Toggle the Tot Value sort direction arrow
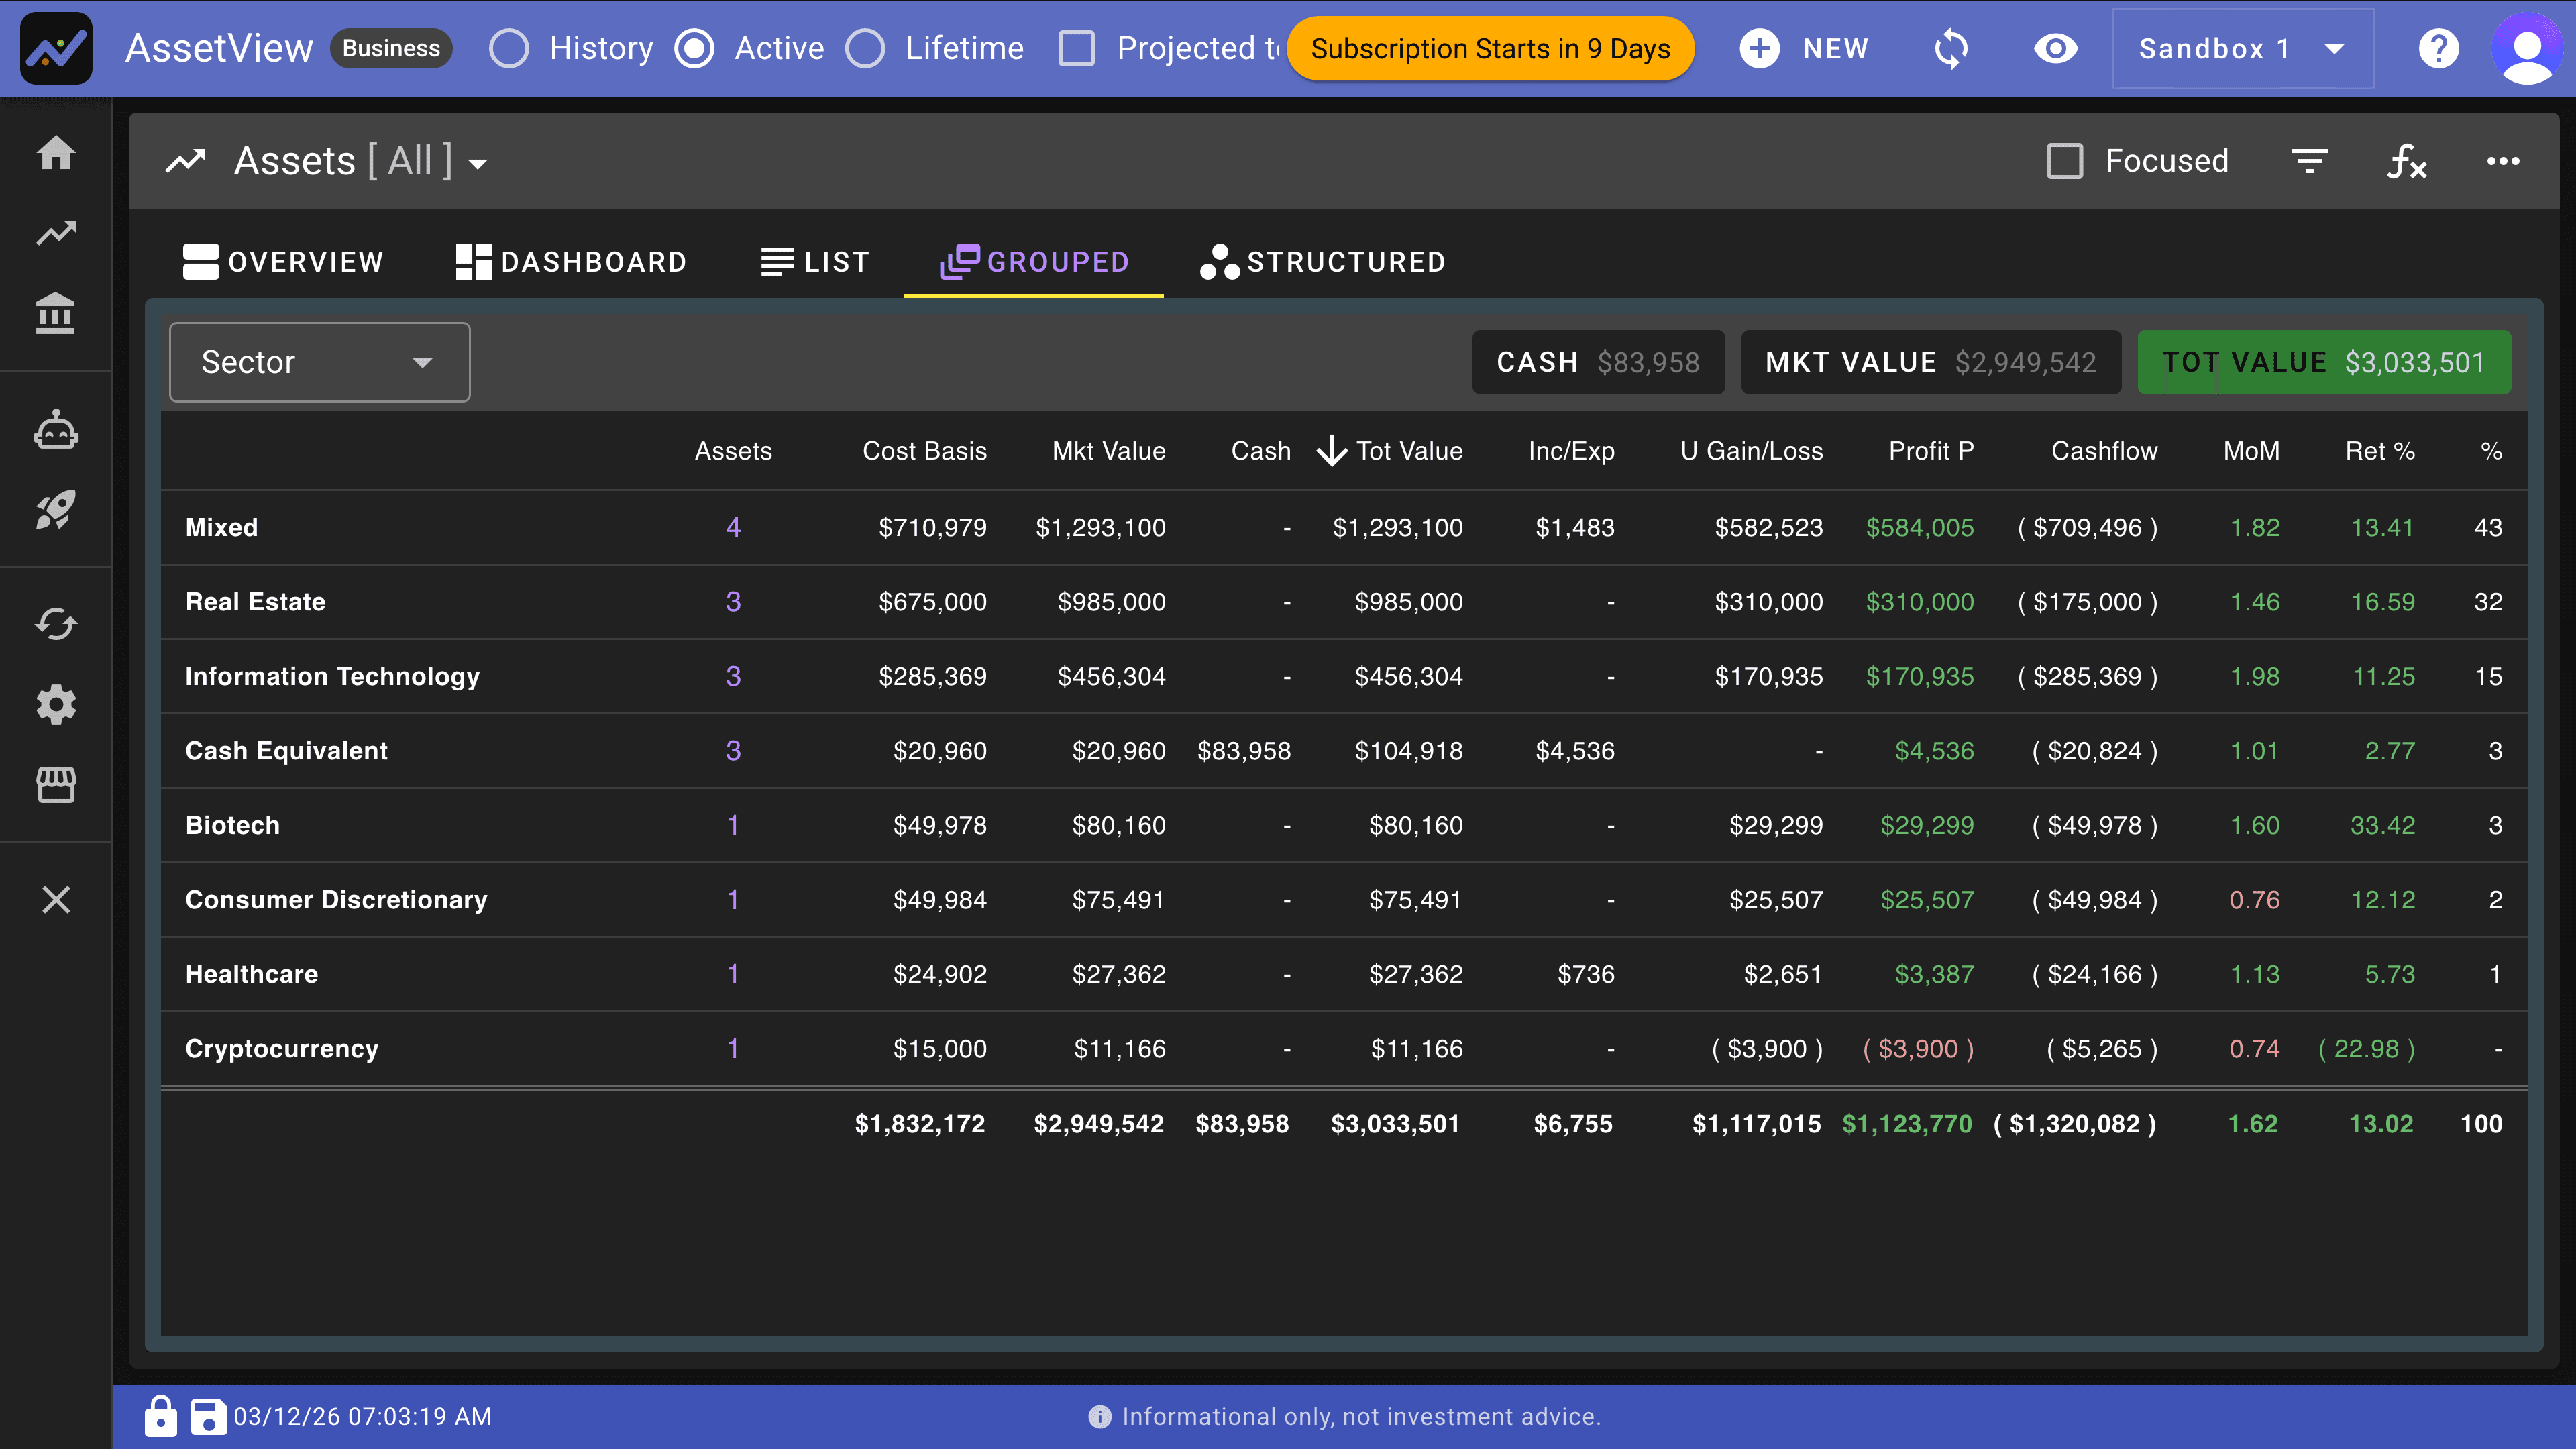This screenshot has width=2576, height=1449. (1331, 451)
